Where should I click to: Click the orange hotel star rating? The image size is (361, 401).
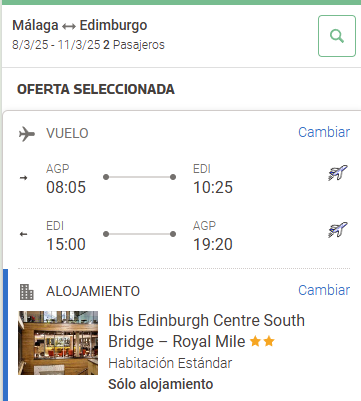[262, 341]
